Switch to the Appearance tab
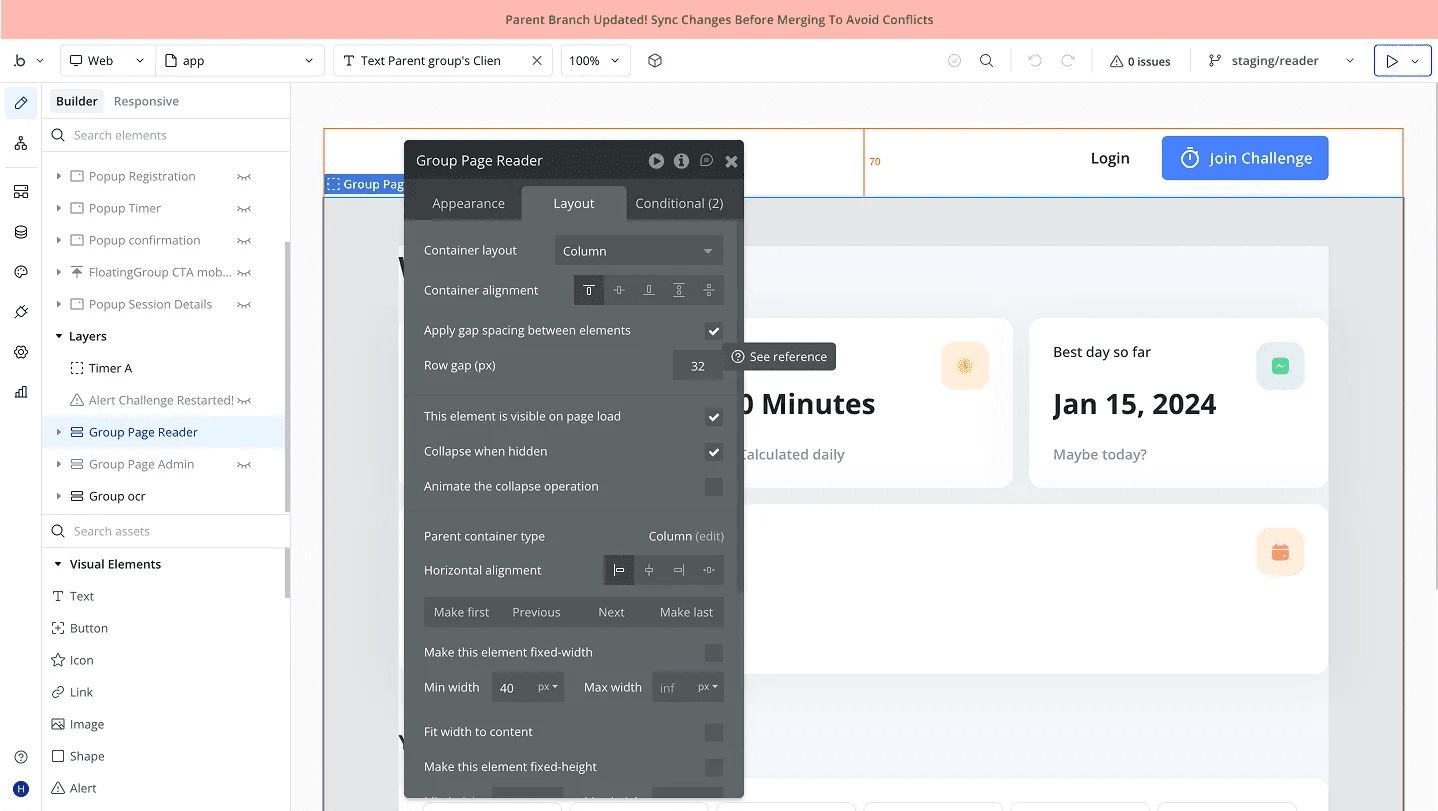Screen dimensions: 1438x811 (468, 203)
